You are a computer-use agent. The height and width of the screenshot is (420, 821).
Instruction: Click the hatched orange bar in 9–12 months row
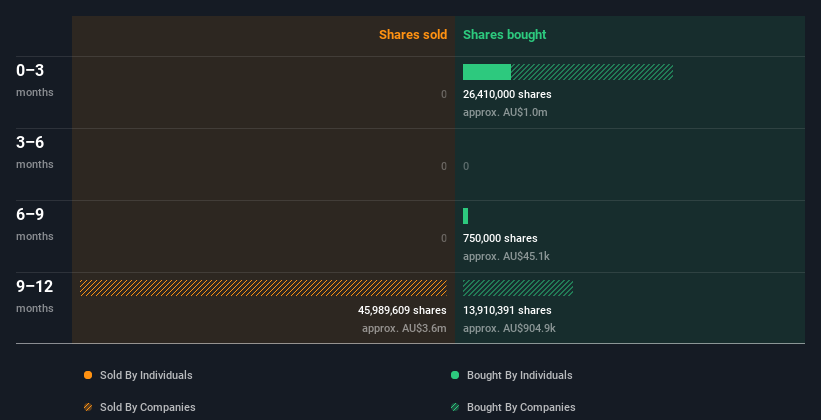click(263, 288)
